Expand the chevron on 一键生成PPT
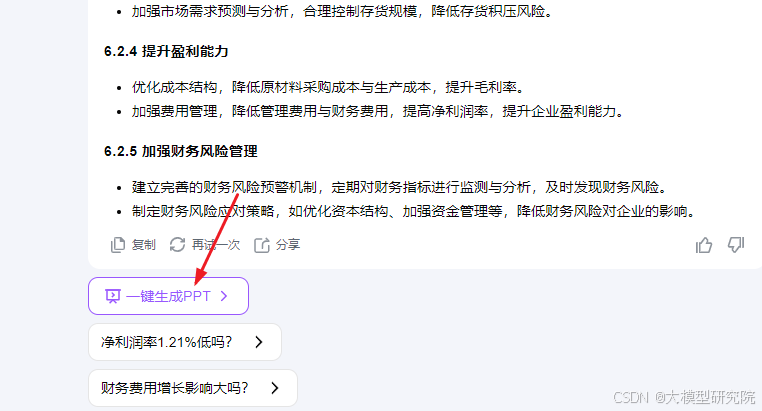The image size is (762, 411). click(224, 296)
